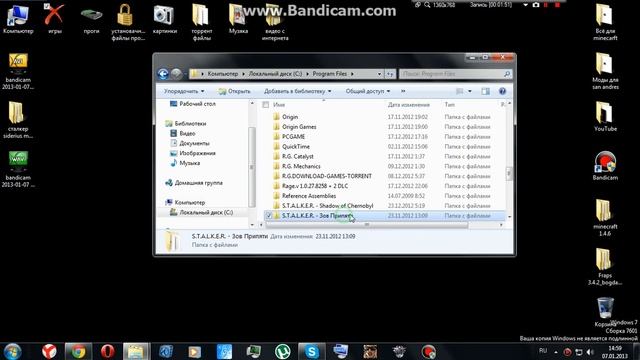Open Google Chrome from taskbar

[78, 351]
